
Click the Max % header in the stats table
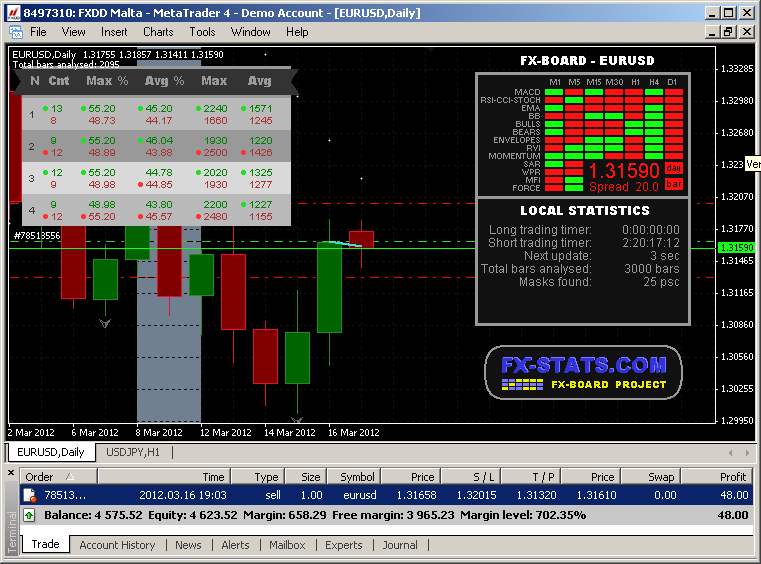pos(107,81)
